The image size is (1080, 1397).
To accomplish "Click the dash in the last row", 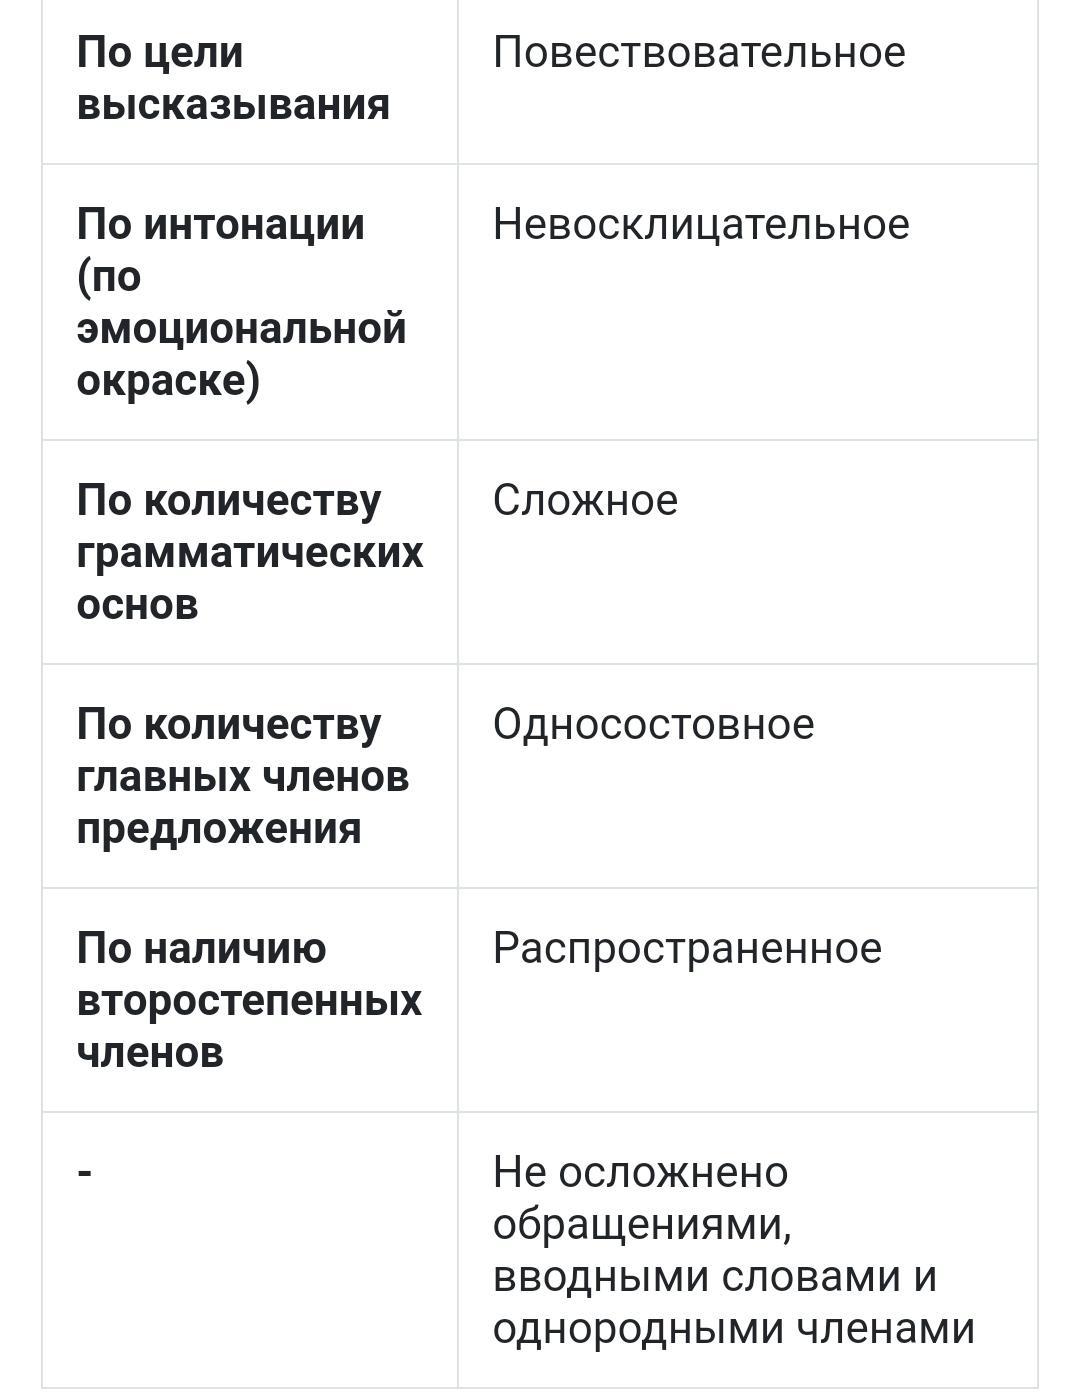I will pyautogui.click(x=85, y=1172).
